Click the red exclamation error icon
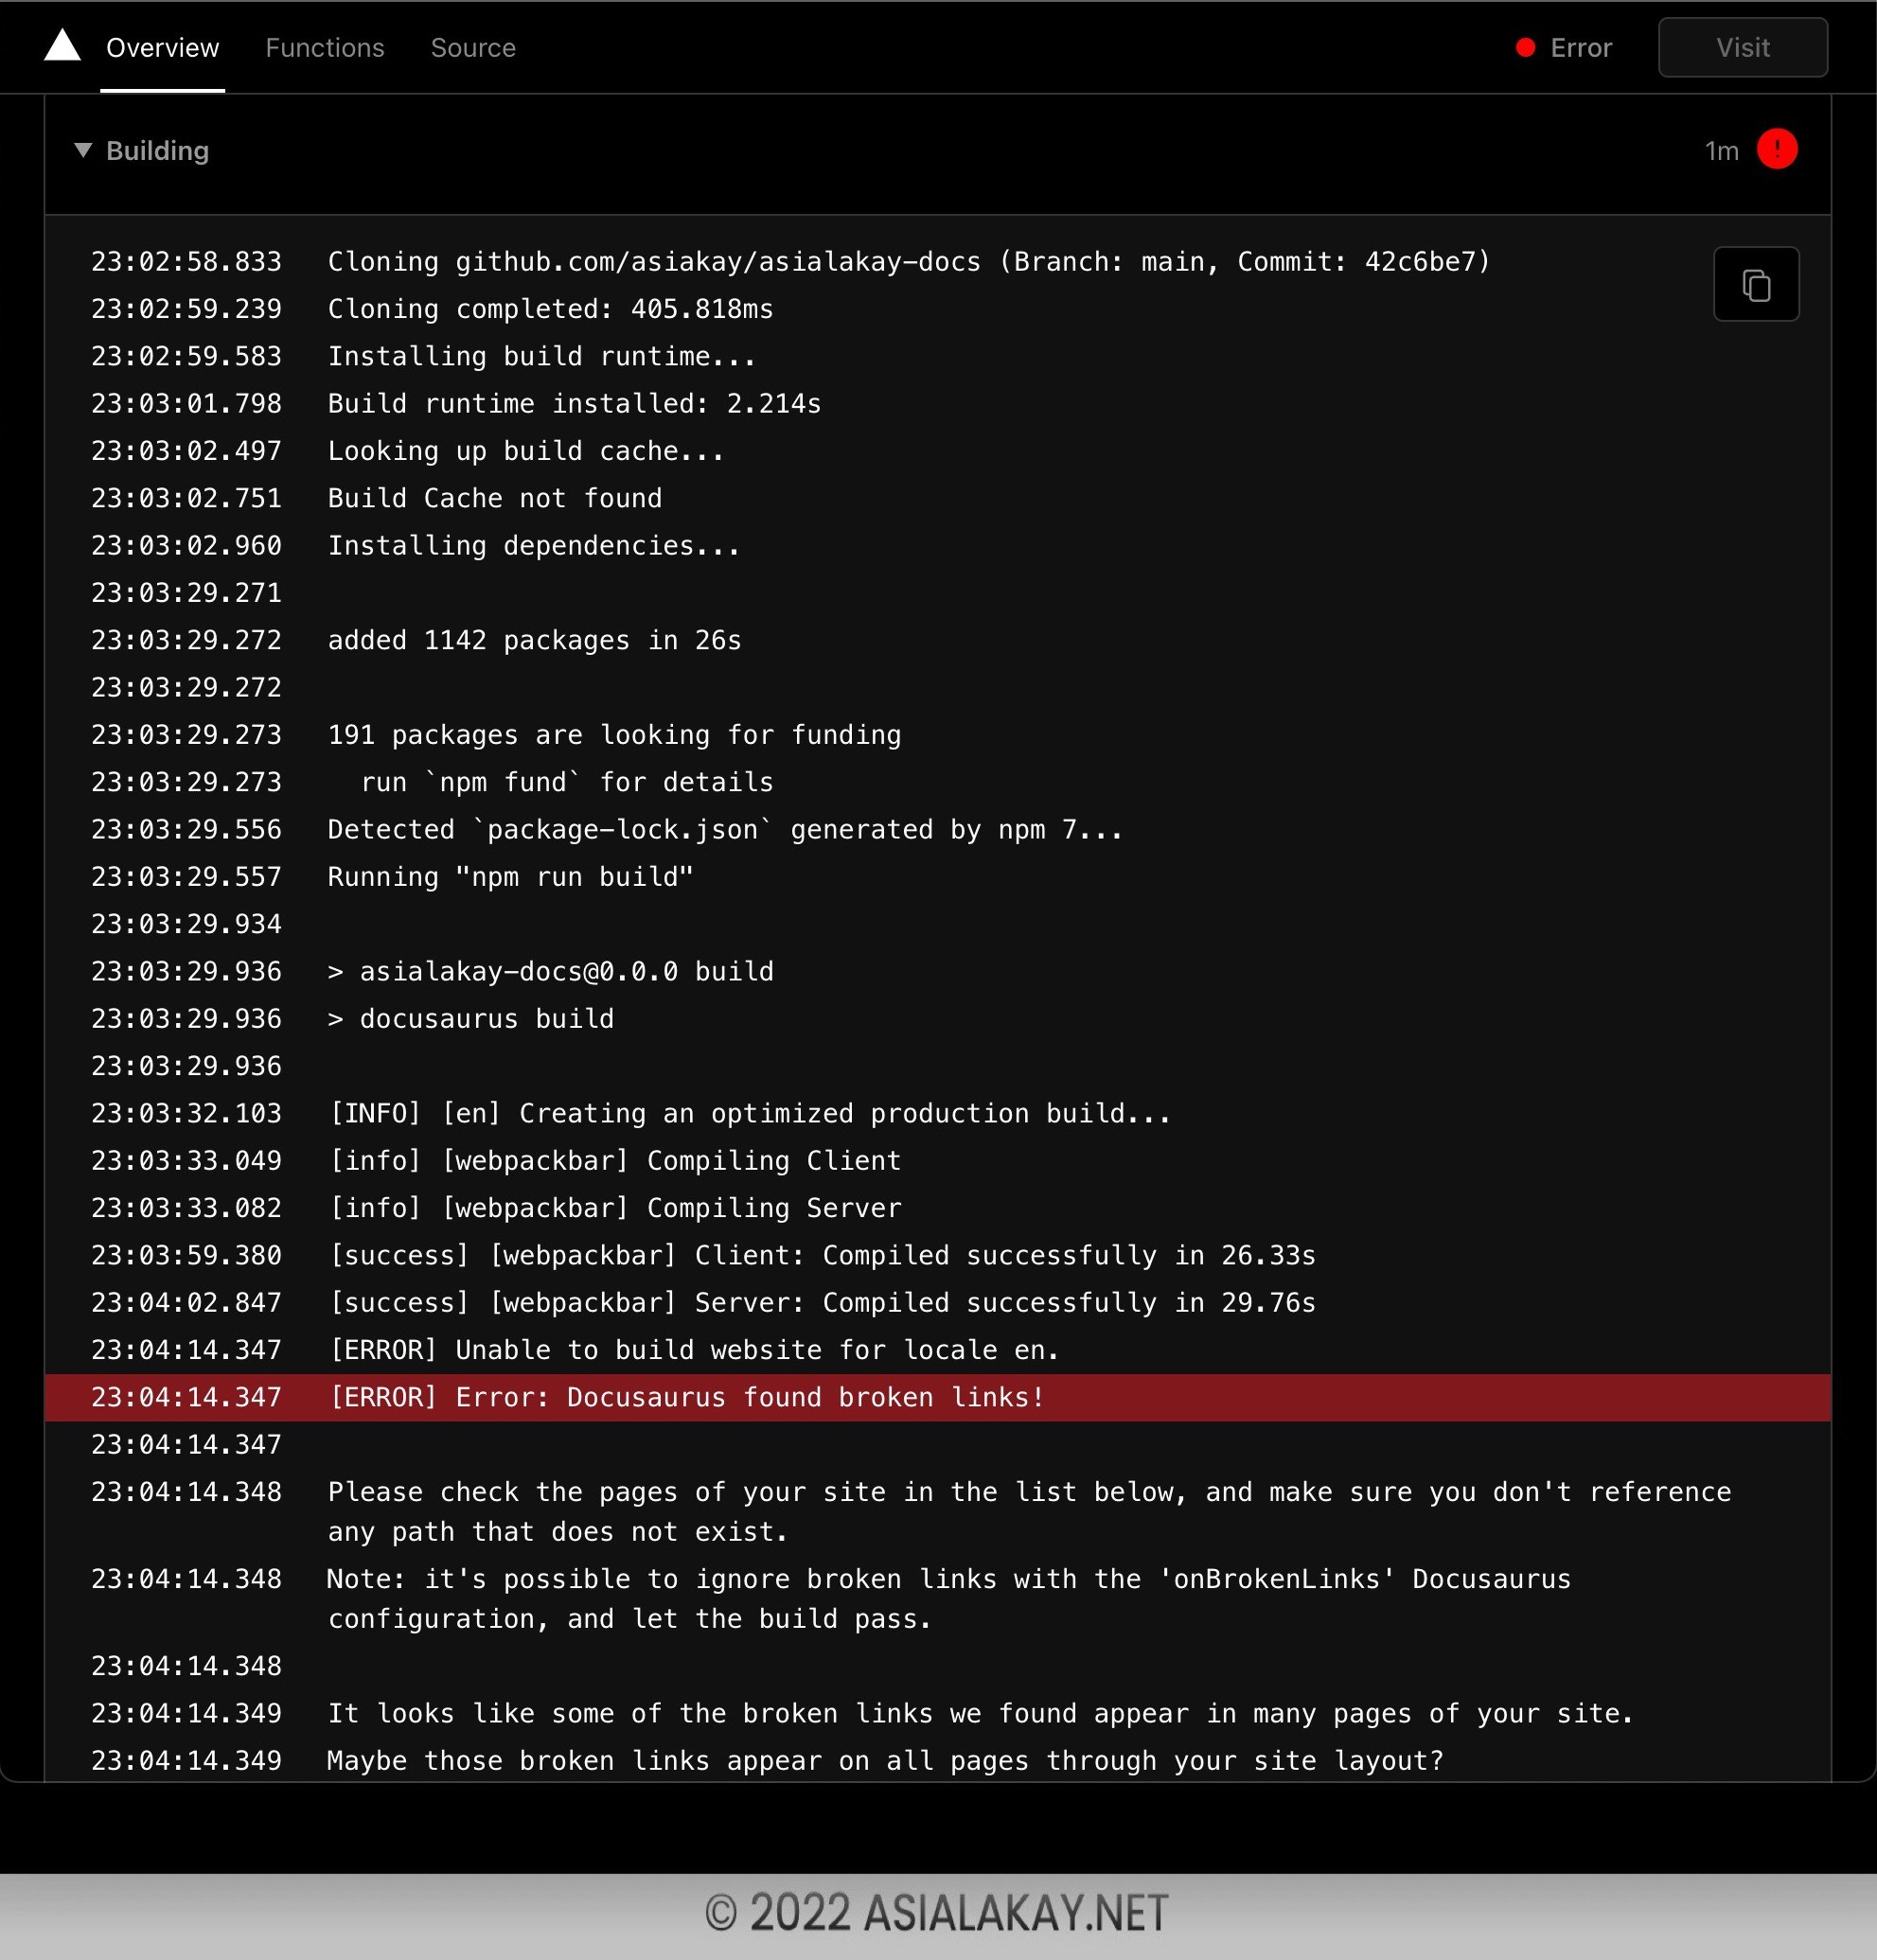Image resolution: width=1877 pixels, height=1960 pixels. pyautogui.click(x=1776, y=150)
